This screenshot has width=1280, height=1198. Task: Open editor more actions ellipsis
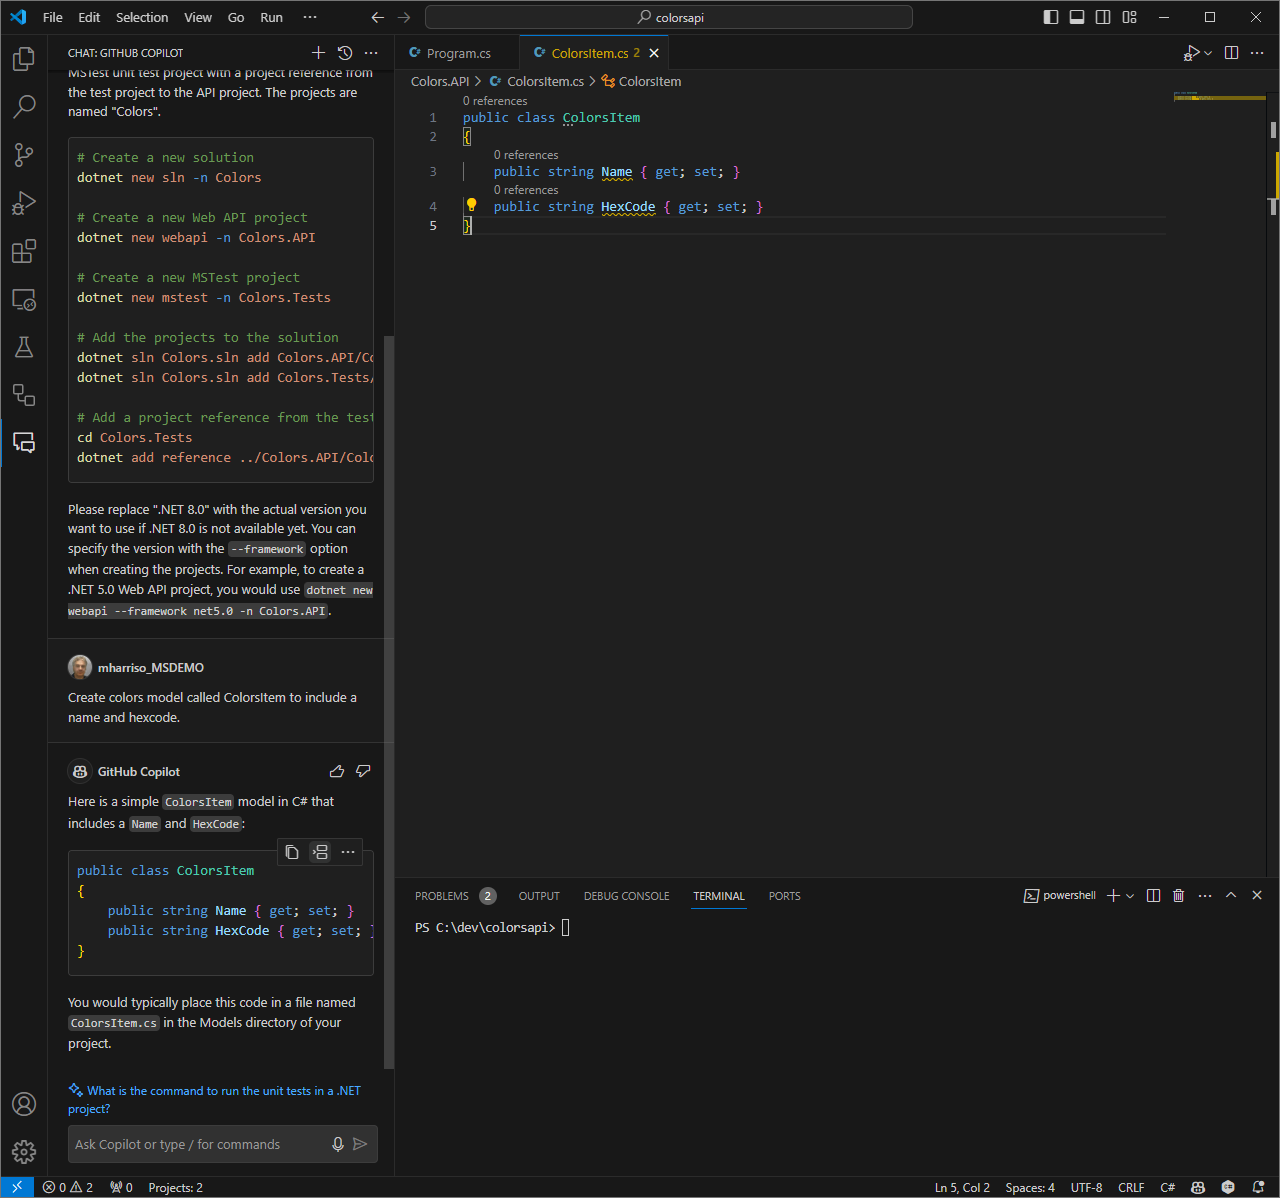pos(1257,53)
